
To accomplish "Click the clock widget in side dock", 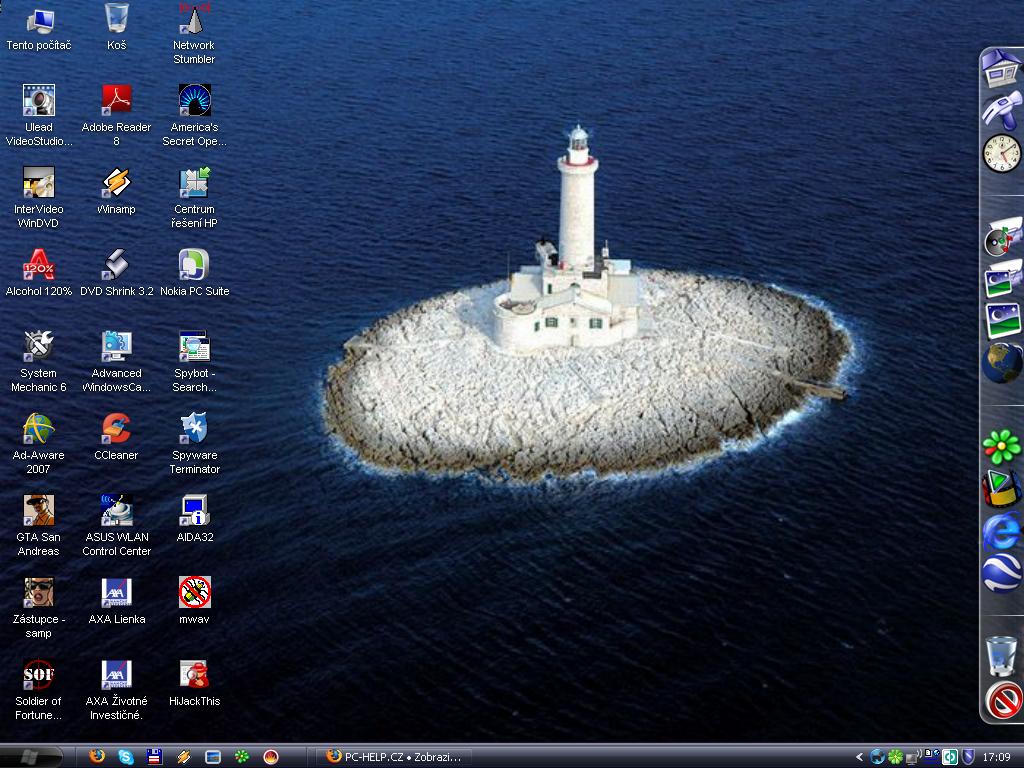I will (1001, 153).
